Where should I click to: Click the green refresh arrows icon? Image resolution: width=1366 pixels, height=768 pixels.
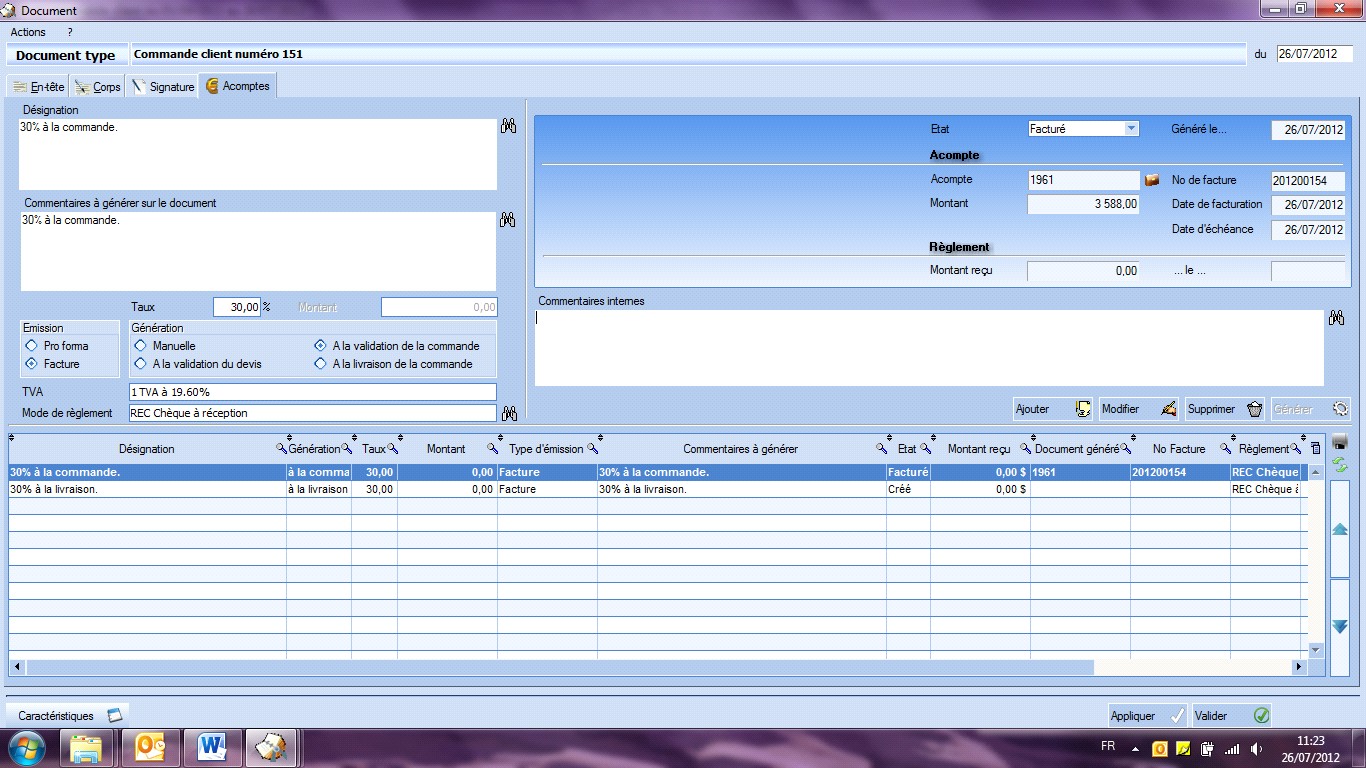coord(1339,465)
